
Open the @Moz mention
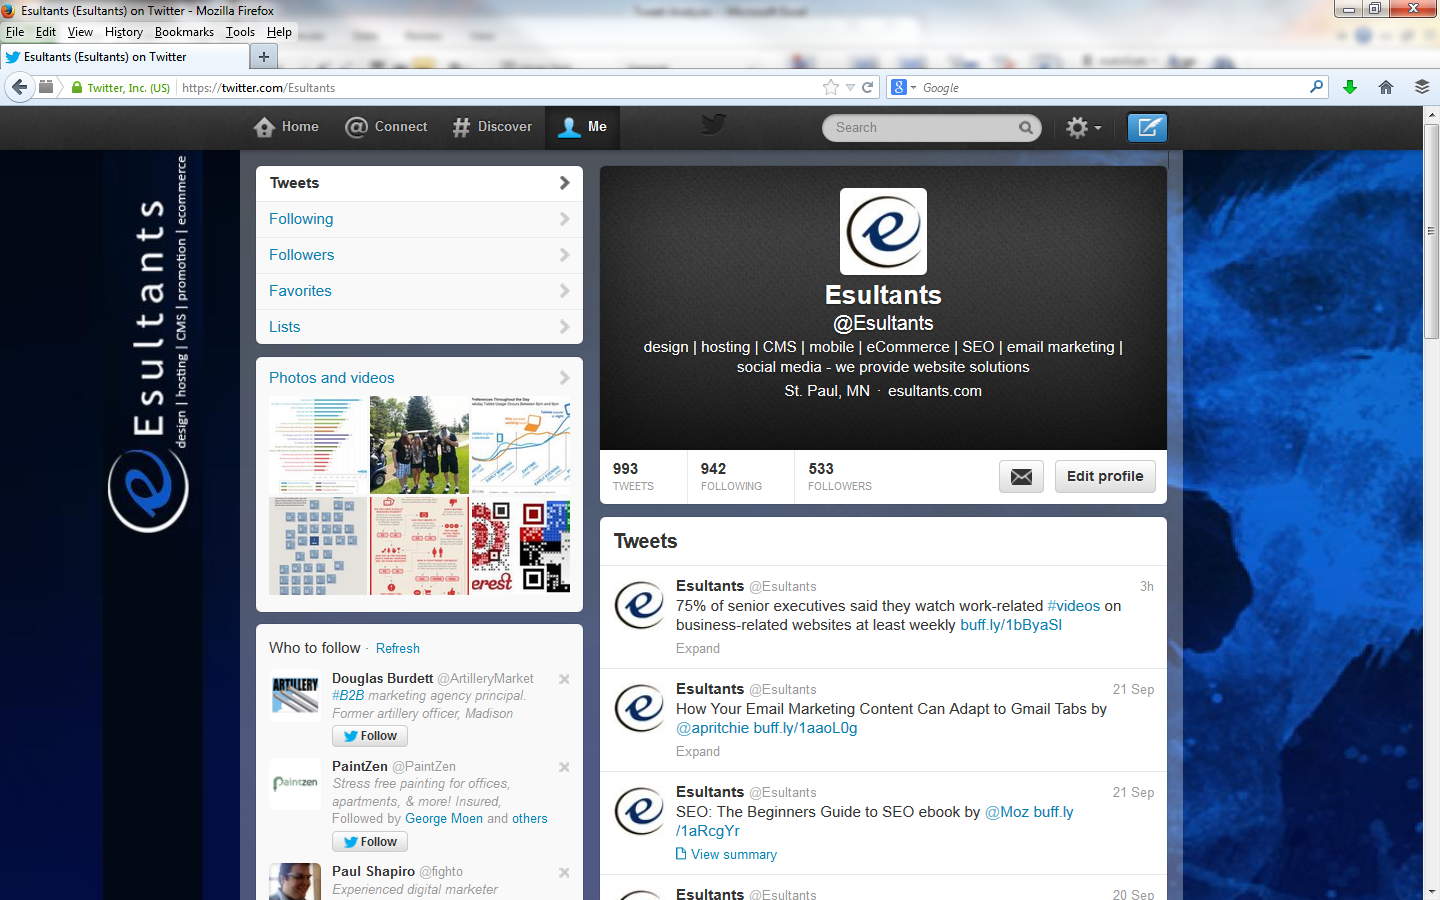[1007, 812]
